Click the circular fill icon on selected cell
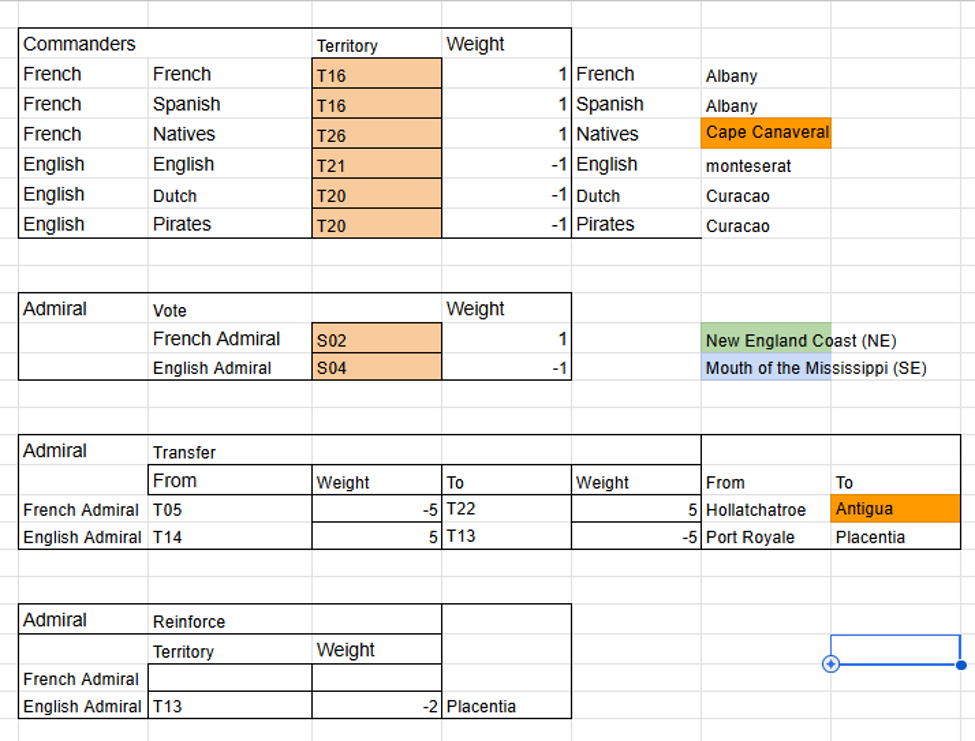 point(831,664)
